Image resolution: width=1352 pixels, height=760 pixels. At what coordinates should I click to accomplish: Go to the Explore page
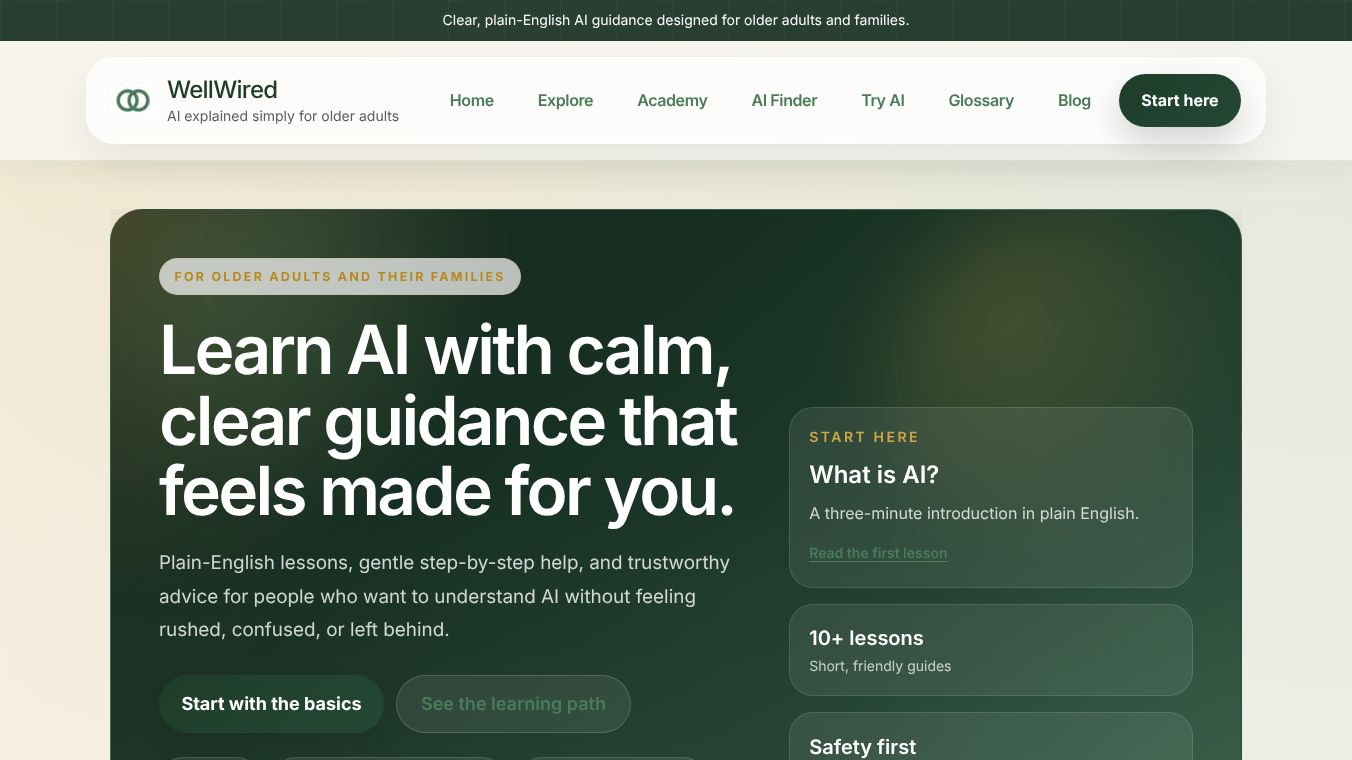(x=565, y=100)
